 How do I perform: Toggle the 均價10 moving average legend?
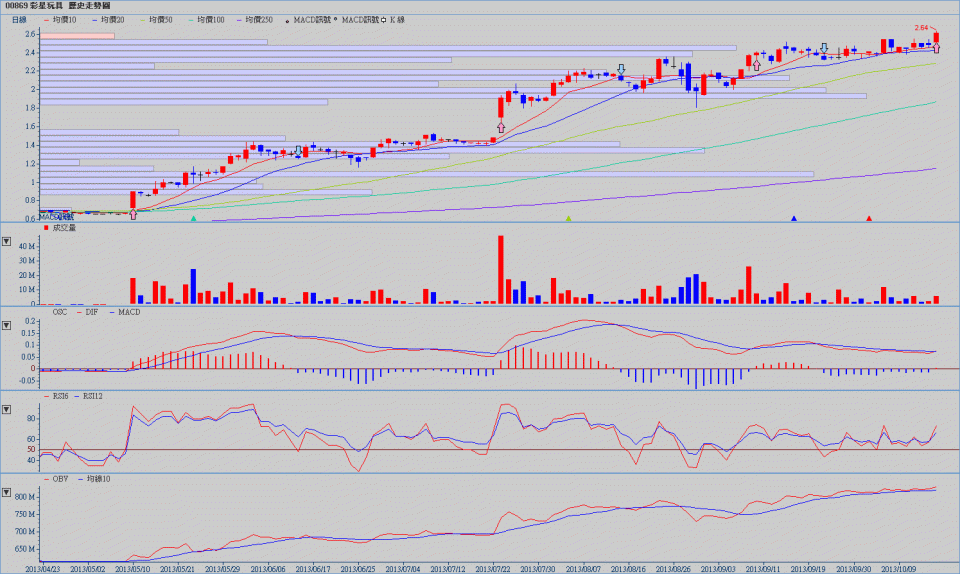(61, 19)
